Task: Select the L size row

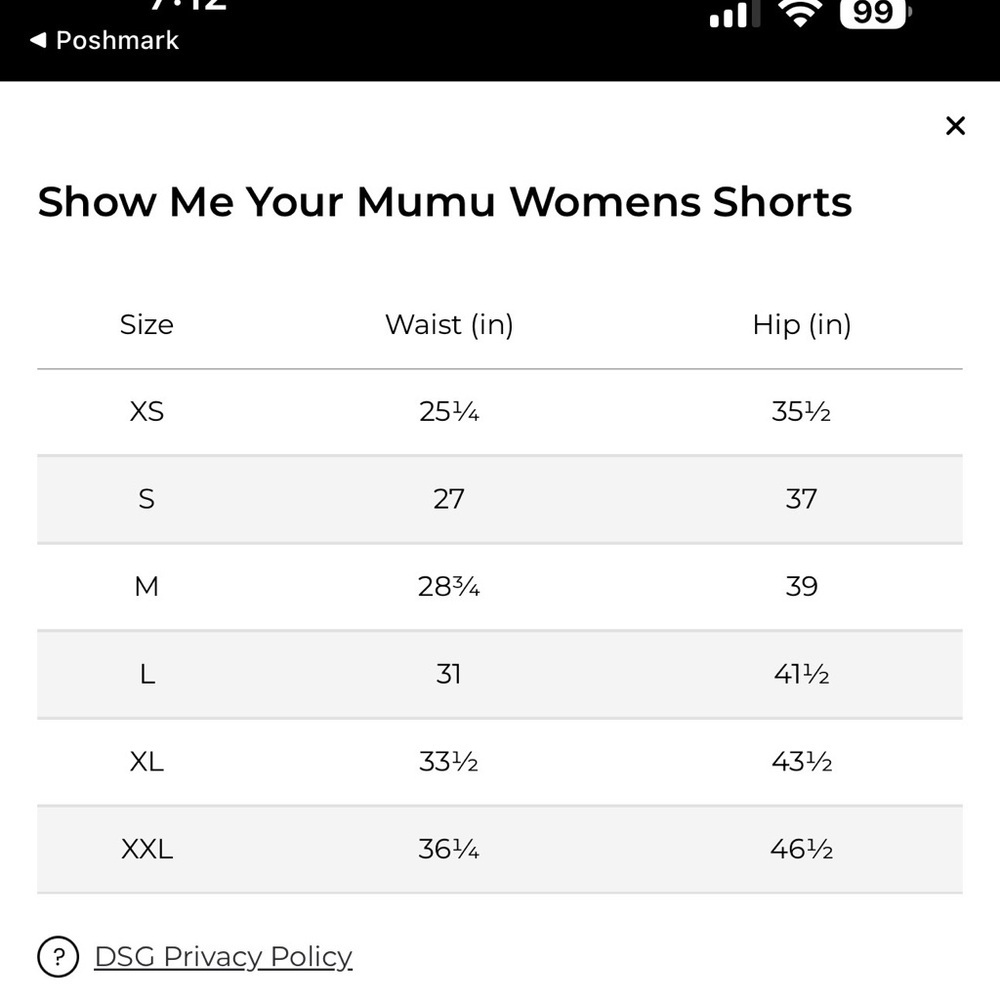Action: (147, 674)
